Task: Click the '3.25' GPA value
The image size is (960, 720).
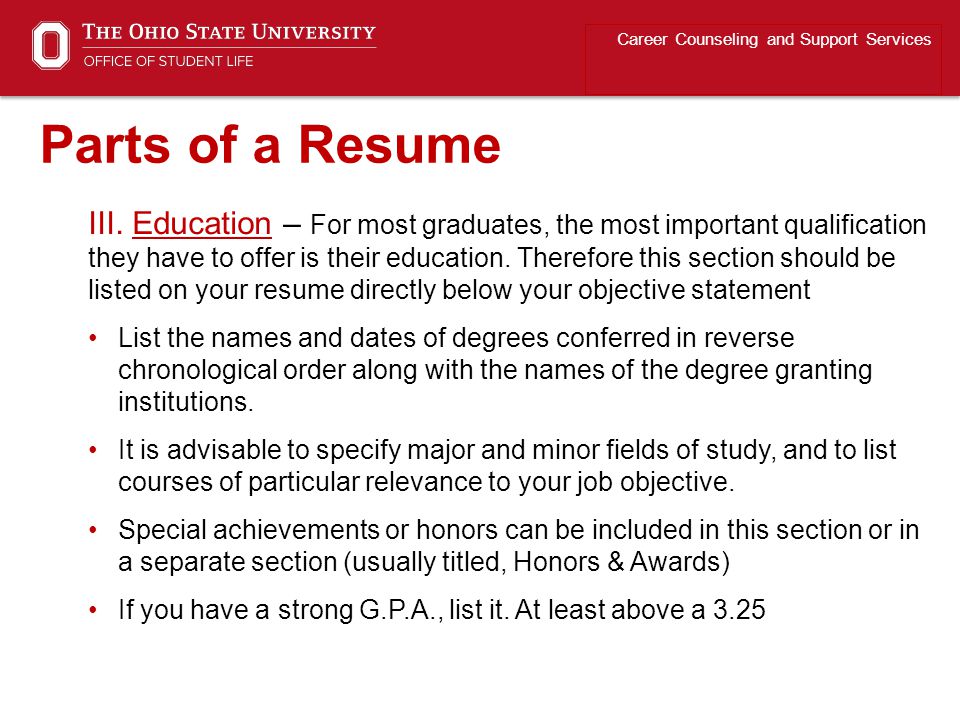Action: [x=739, y=610]
